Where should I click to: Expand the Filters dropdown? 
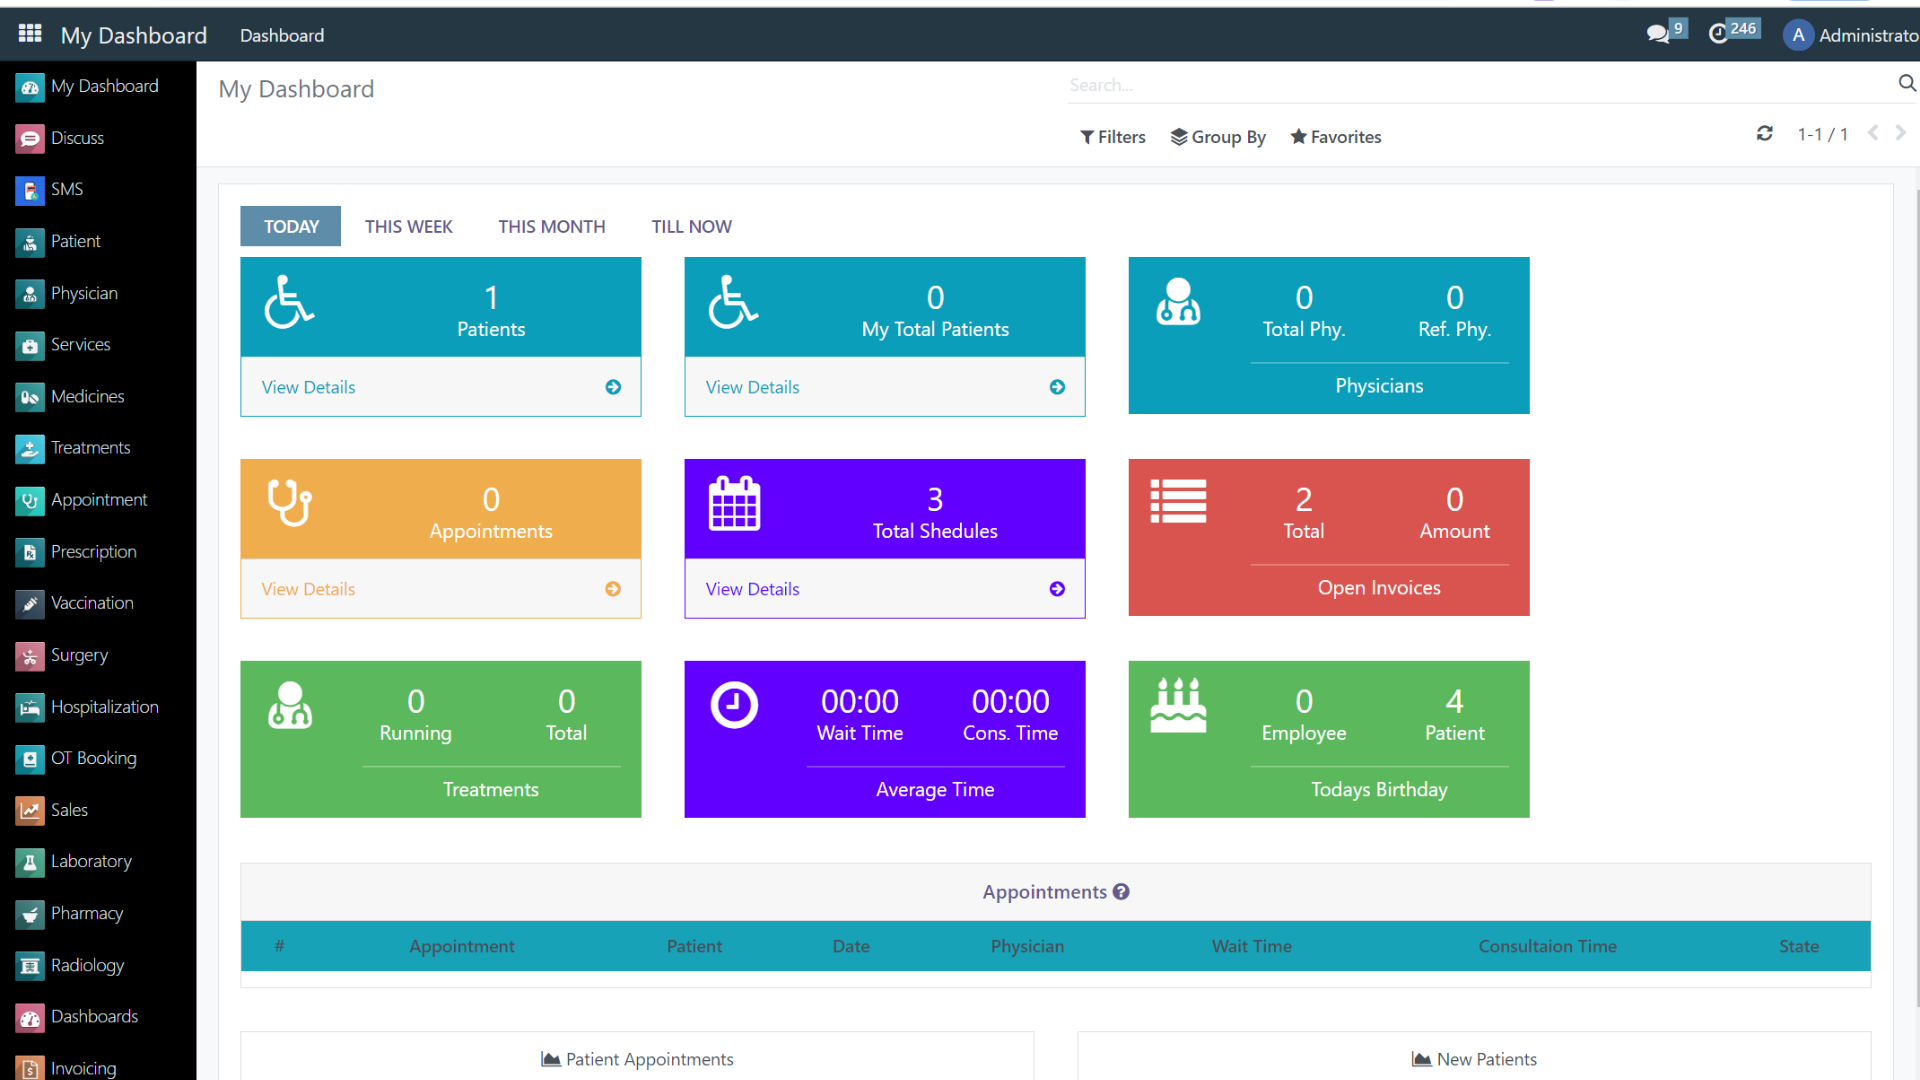(1112, 137)
